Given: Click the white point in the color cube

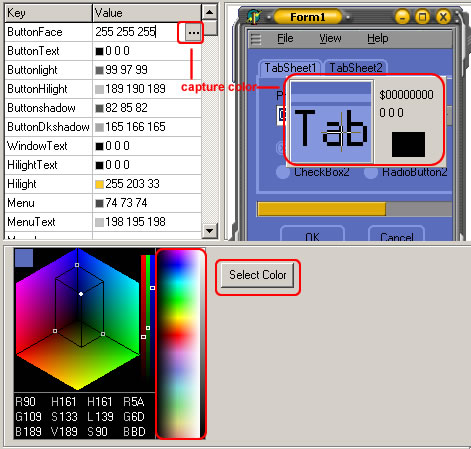Looking at the screenshot, I should point(81,294).
